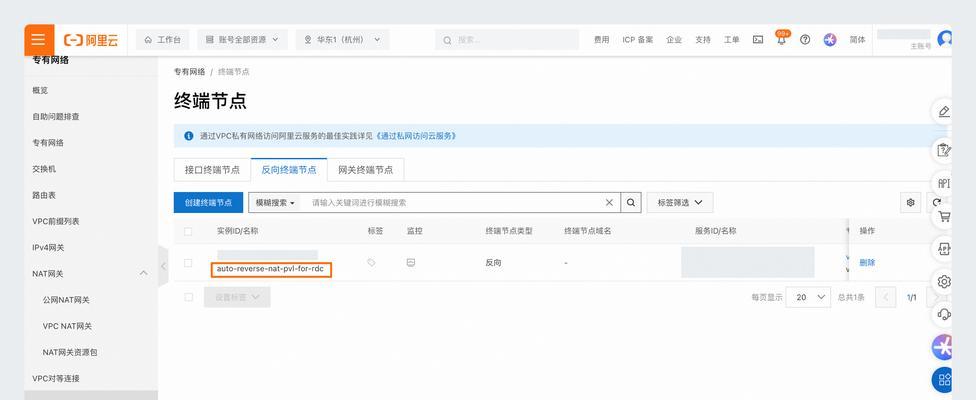Go to 工作台 workbench

click(162, 39)
